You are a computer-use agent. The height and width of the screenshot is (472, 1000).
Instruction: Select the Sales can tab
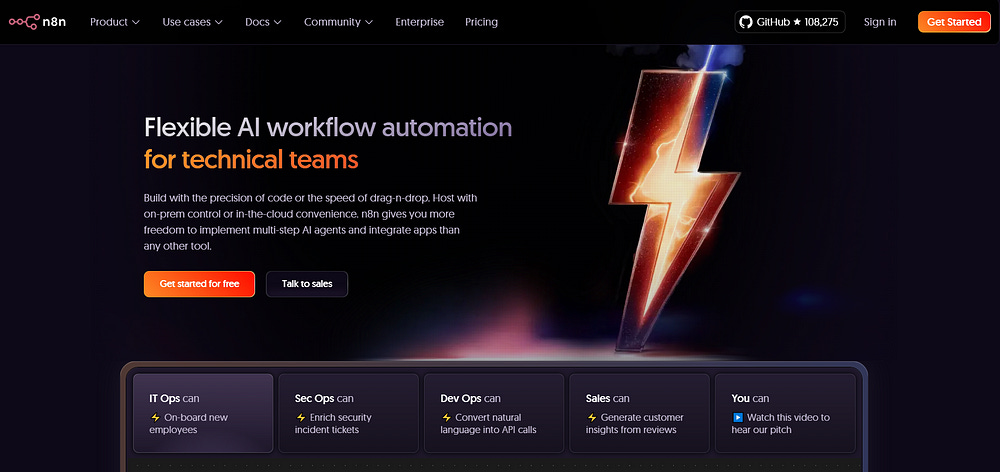pos(639,413)
